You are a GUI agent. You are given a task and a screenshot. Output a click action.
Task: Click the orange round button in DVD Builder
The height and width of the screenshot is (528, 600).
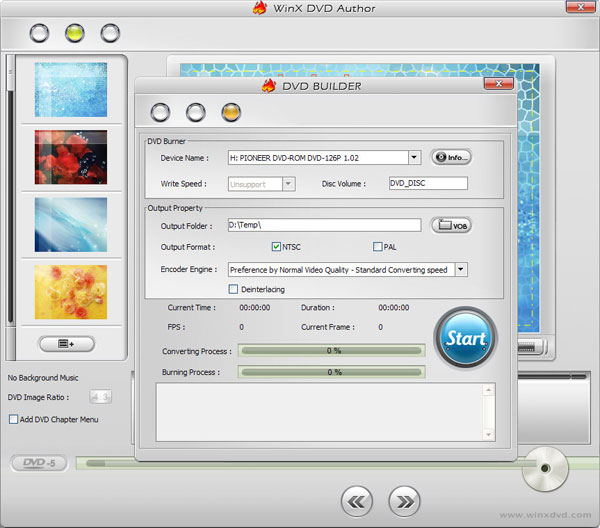[x=231, y=112]
